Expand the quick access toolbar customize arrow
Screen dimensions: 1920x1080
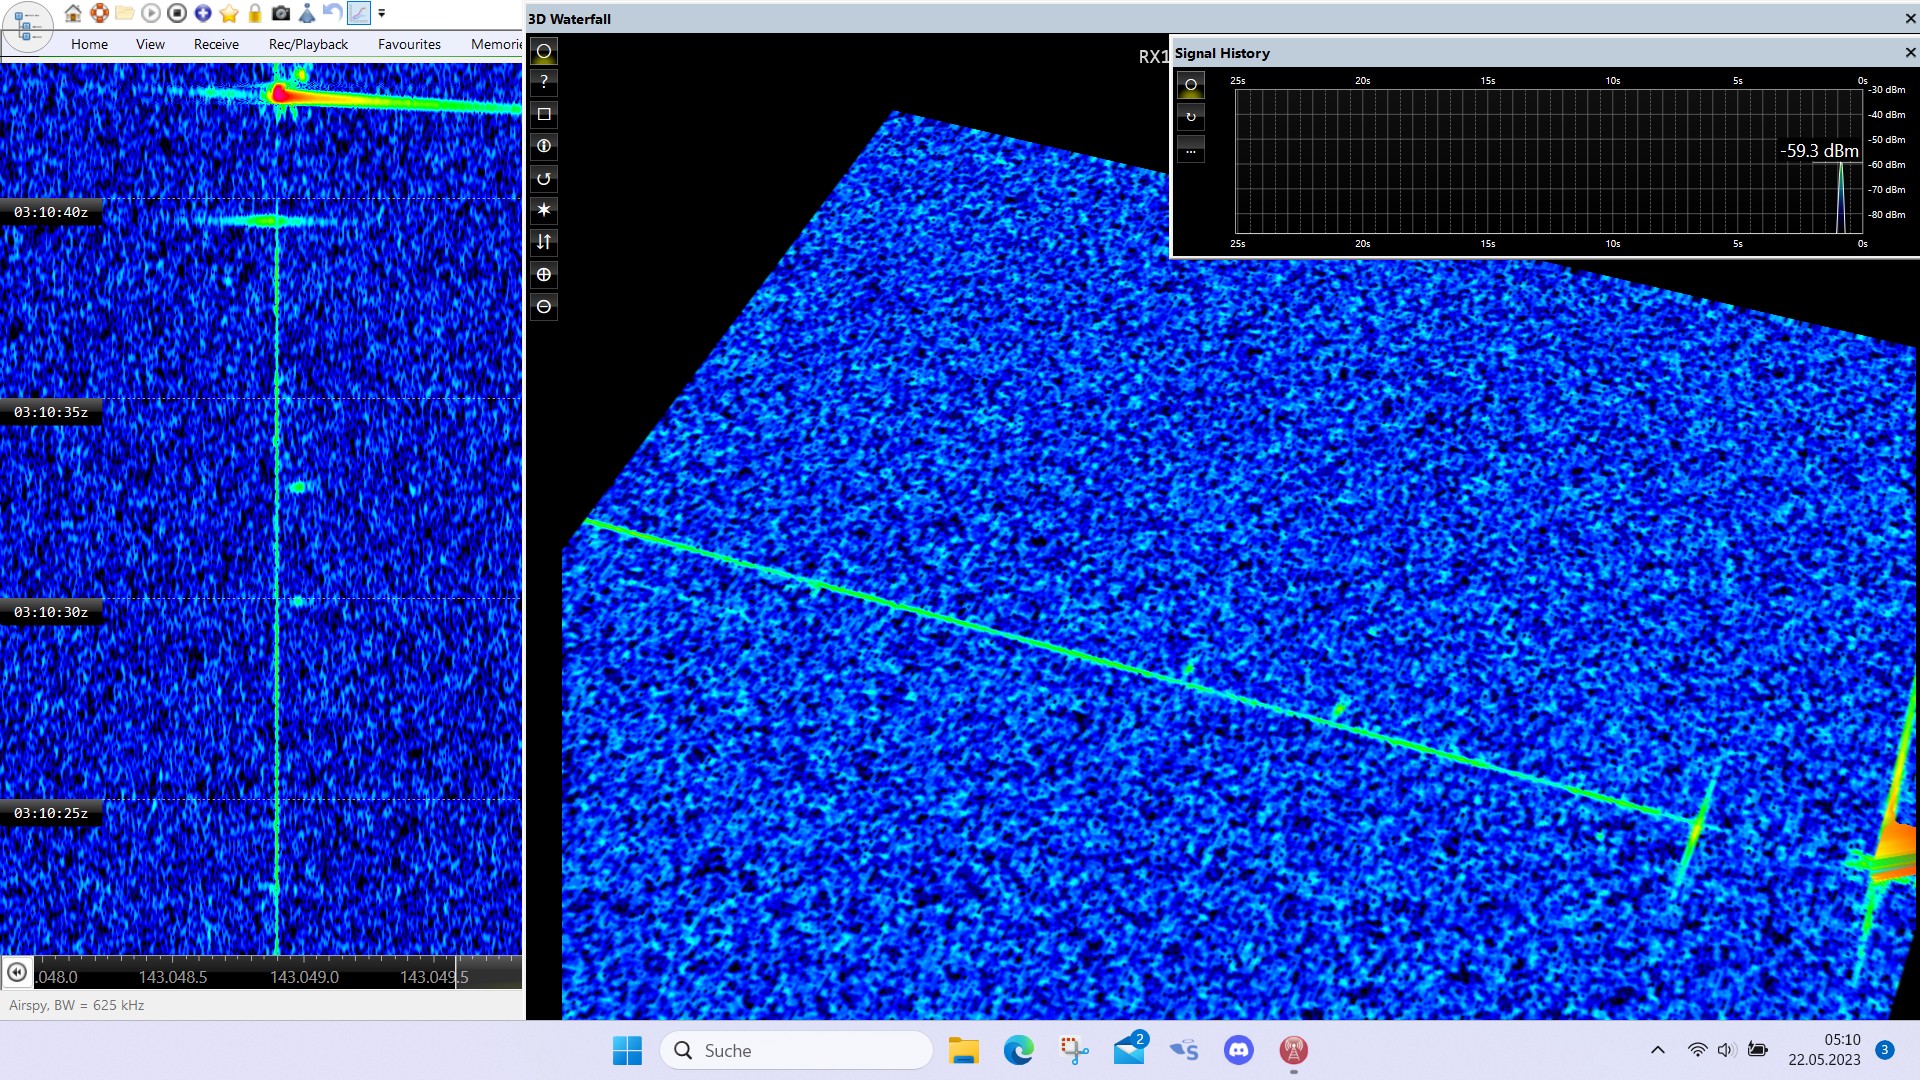pos(382,13)
